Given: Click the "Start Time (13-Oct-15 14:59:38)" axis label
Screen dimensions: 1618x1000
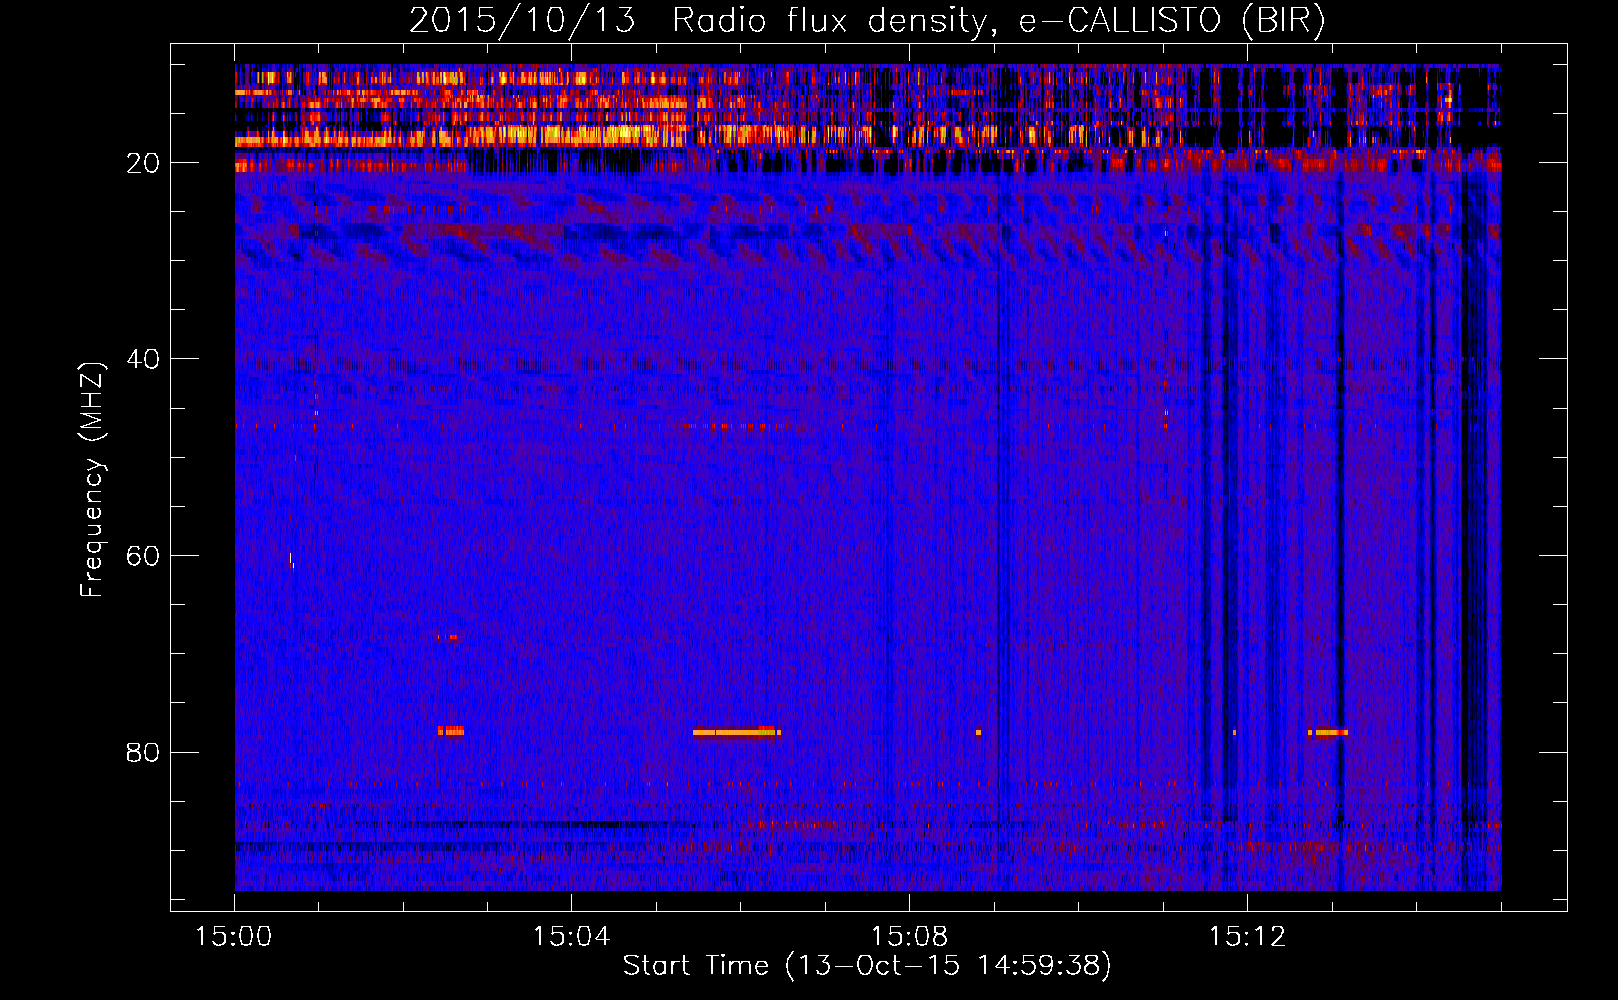Looking at the screenshot, I should point(867,966).
